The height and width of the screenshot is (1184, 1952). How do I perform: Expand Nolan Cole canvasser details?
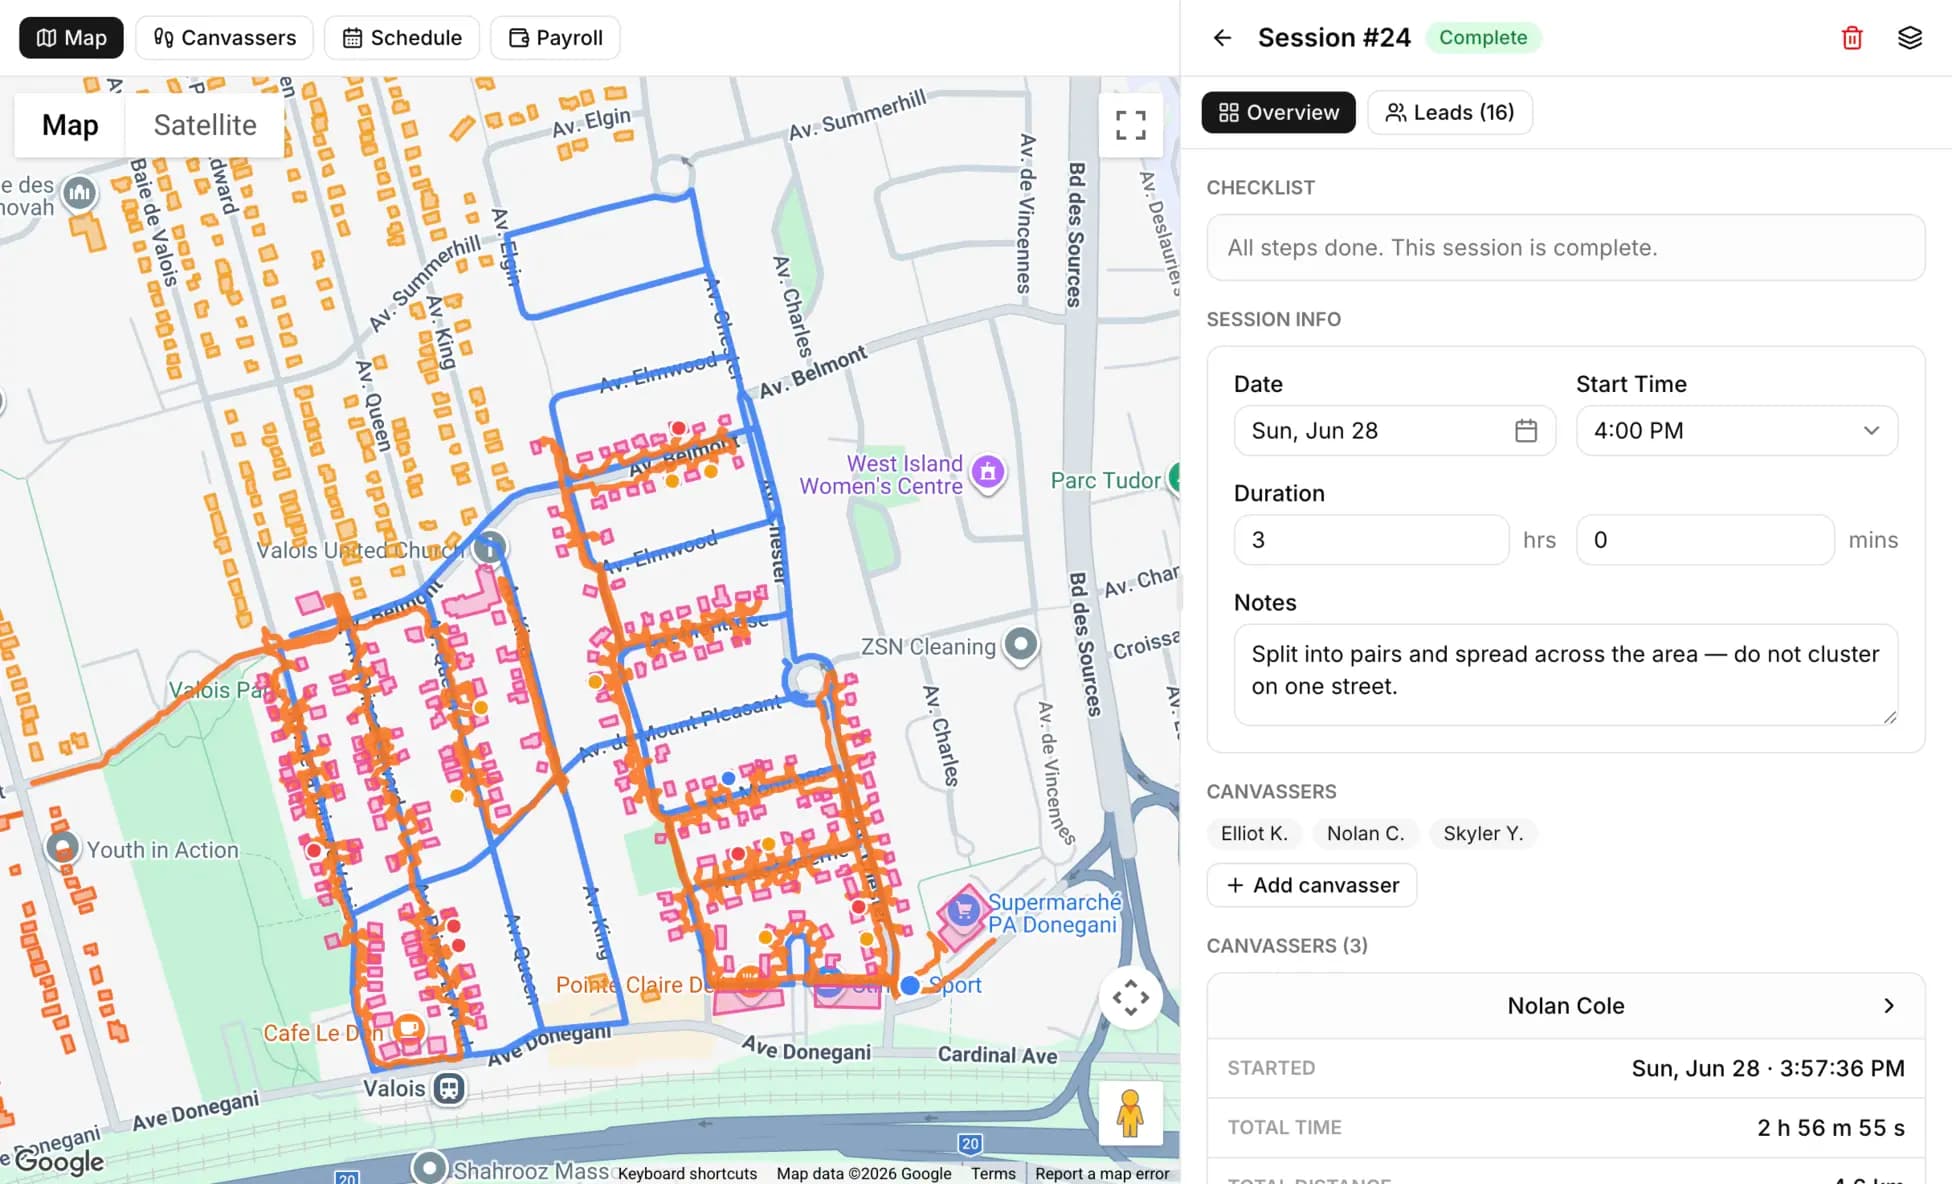1566,1006
